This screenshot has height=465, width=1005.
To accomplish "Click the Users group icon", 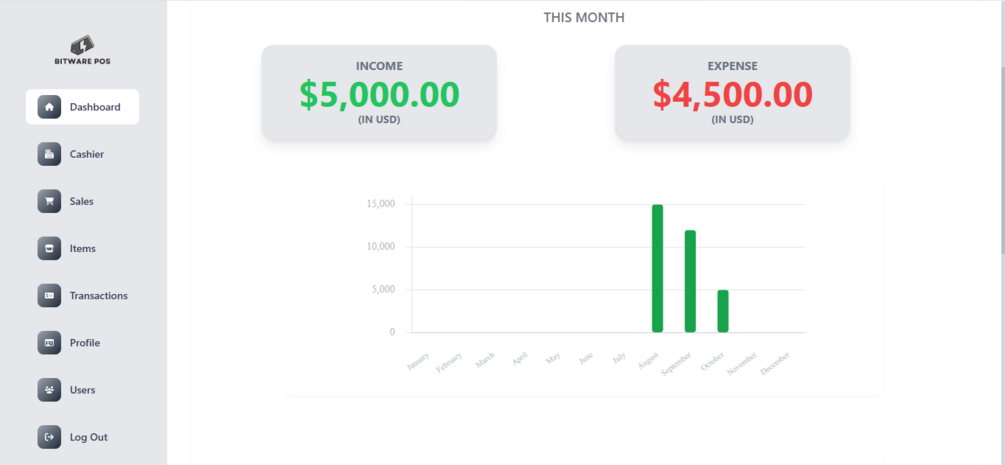I will 49,390.
